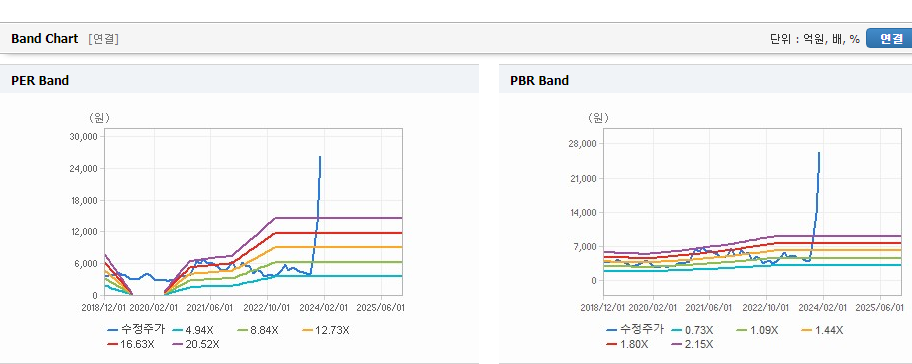Toggle 20.52X series in PER legend

[196, 344]
